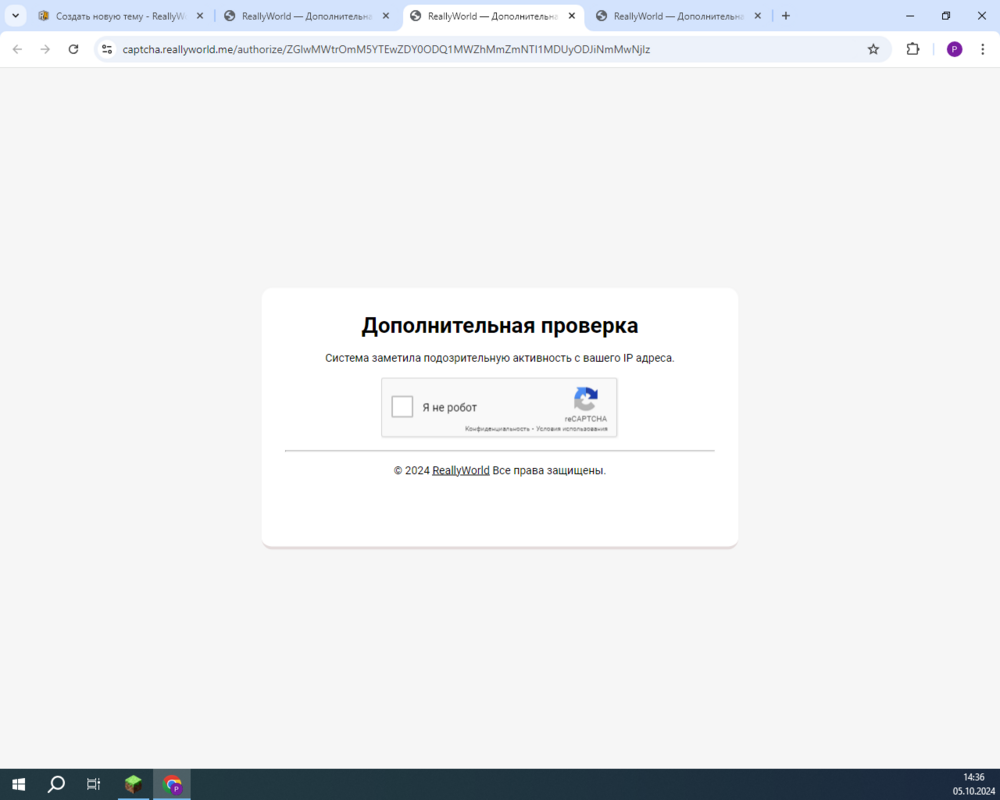Open the Extensions puzzle icon
This screenshot has width=1000, height=800.
click(x=913, y=49)
